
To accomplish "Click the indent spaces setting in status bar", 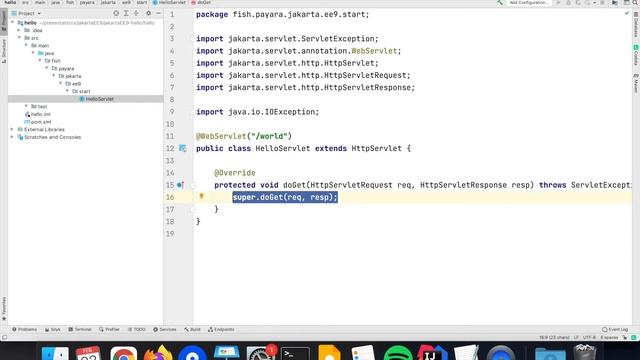I will coord(609,338).
